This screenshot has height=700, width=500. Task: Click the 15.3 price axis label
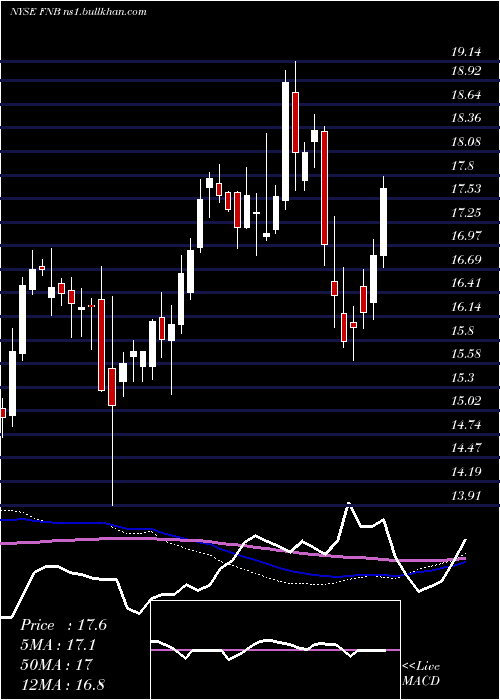point(462,378)
